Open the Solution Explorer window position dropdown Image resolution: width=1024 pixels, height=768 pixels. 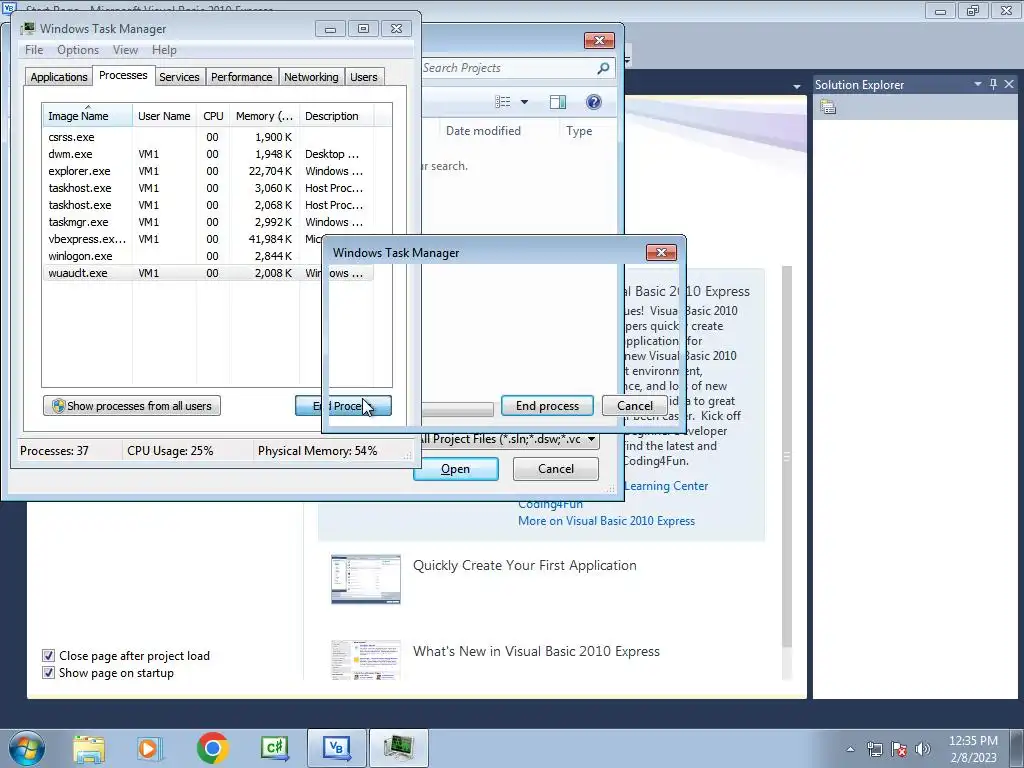[978, 84]
